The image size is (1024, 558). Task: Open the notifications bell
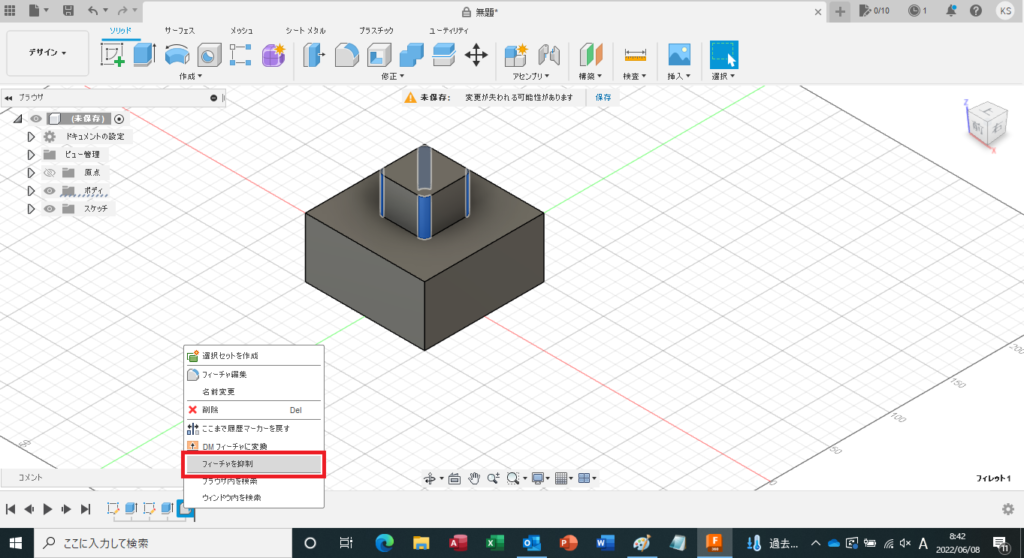[x=951, y=10]
